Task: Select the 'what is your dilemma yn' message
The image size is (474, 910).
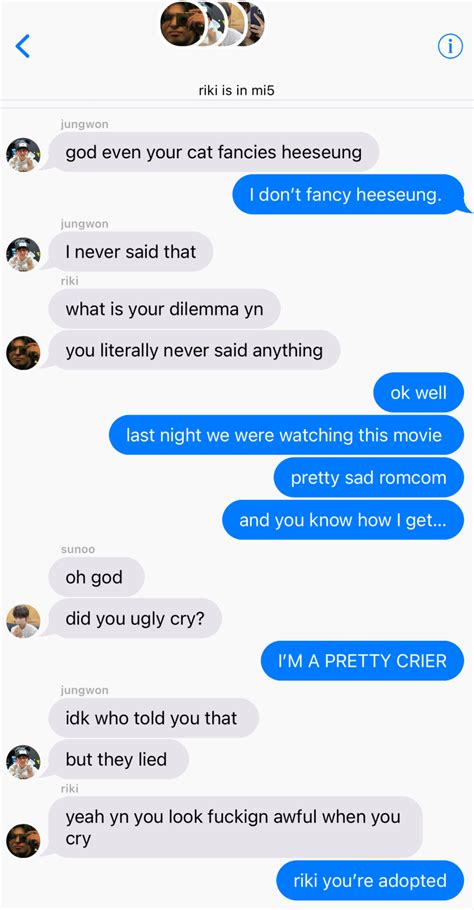Action: (x=165, y=309)
